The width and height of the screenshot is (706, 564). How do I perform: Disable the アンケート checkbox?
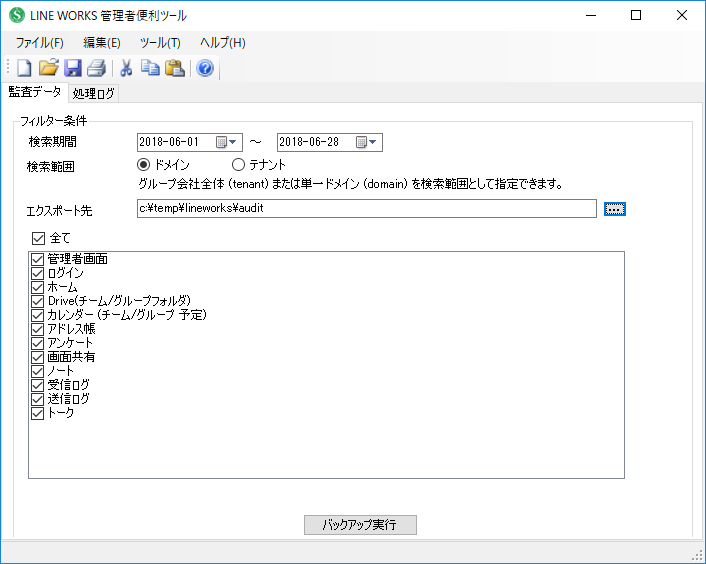37,343
